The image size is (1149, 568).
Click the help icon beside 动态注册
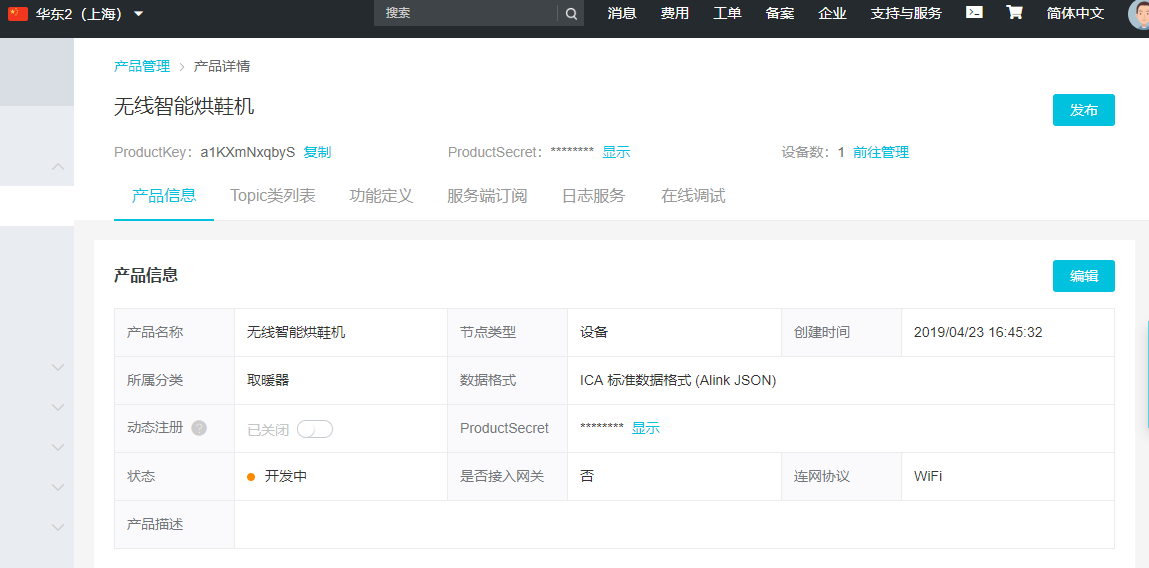click(x=199, y=428)
